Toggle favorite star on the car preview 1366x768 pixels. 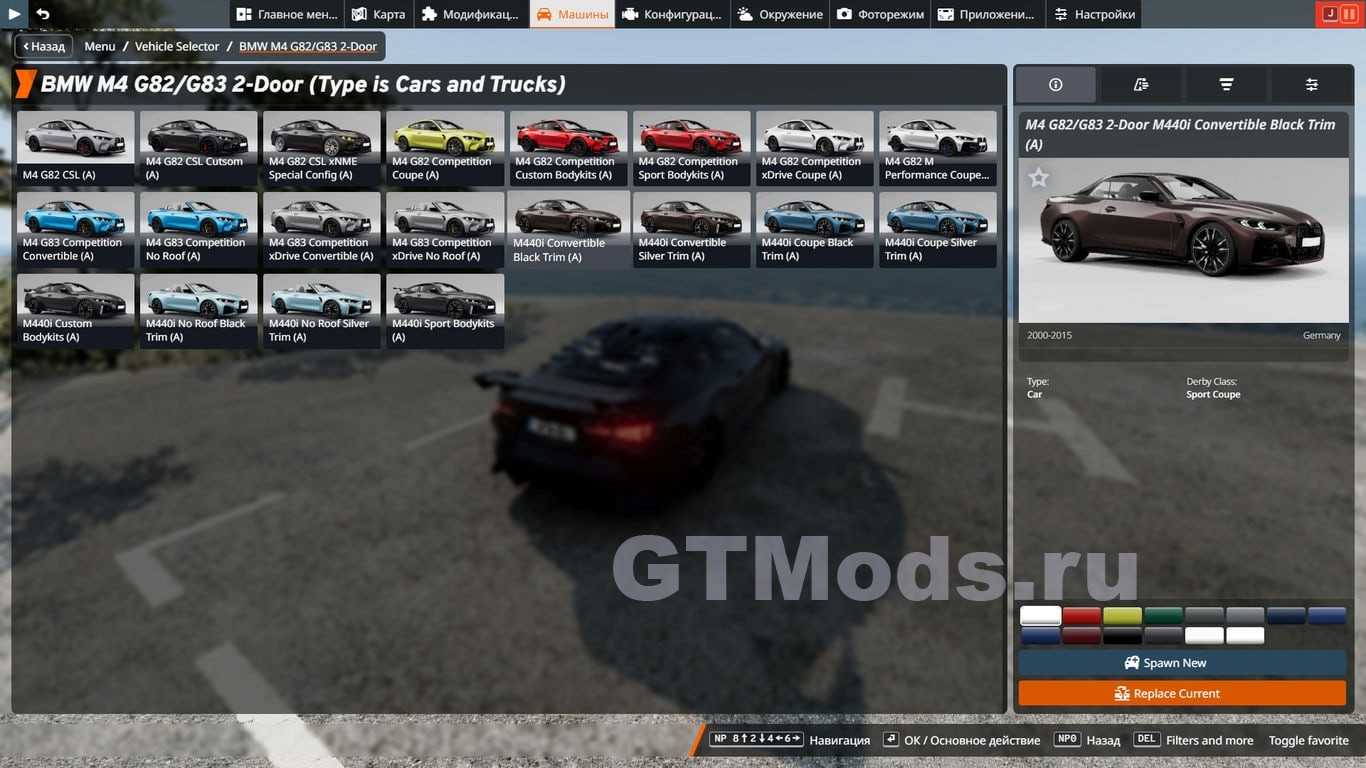point(1039,178)
